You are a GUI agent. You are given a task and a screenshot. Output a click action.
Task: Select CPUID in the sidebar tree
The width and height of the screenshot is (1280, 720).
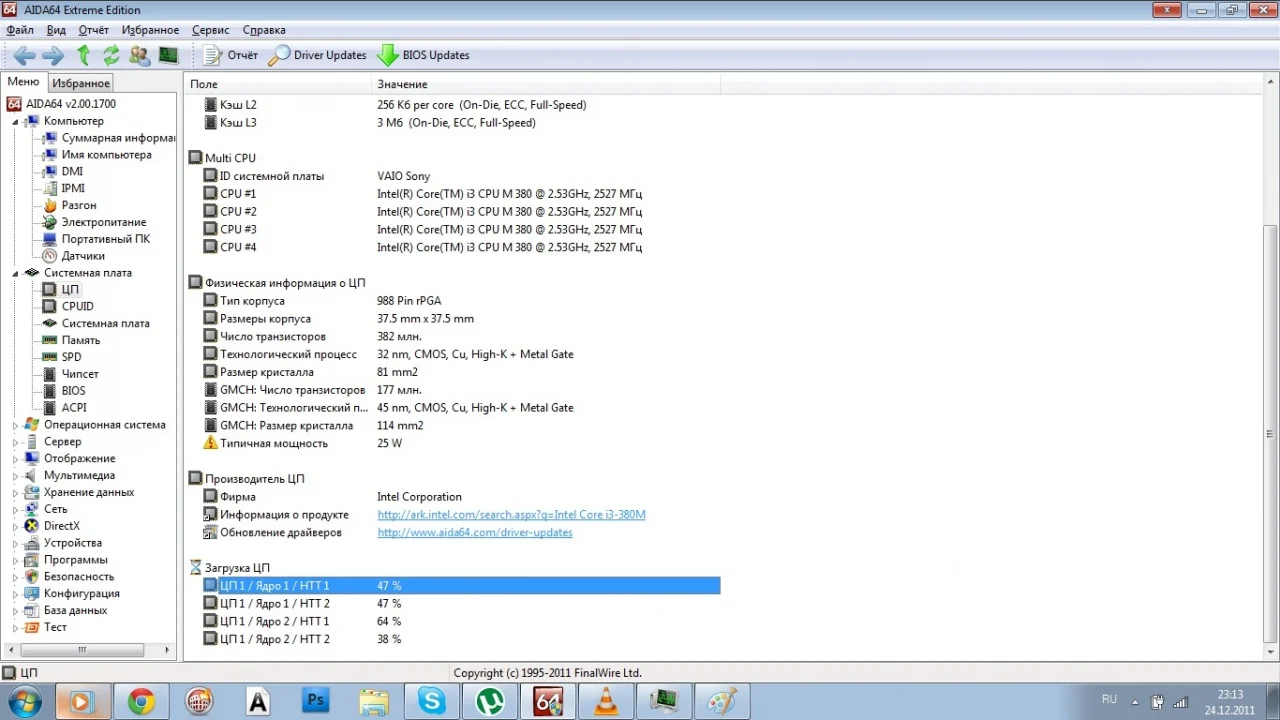tap(77, 307)
